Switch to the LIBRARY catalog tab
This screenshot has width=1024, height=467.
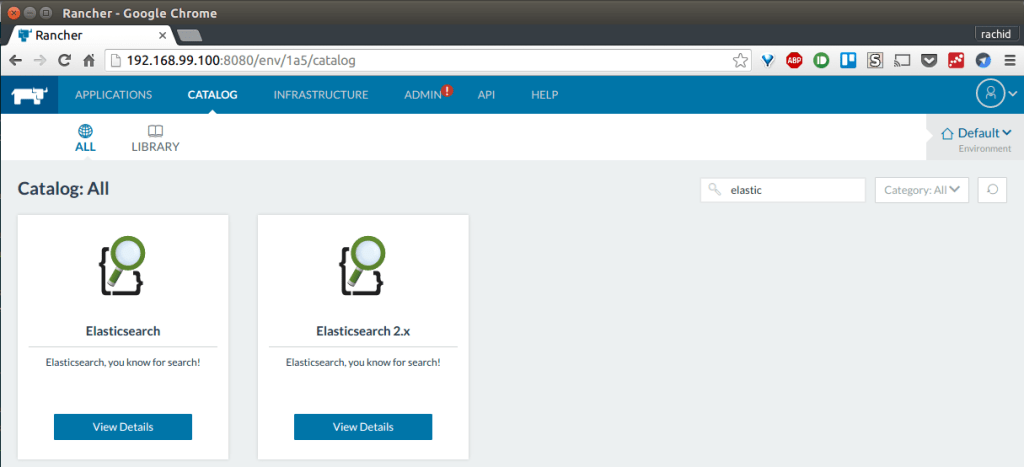point(155,138)
